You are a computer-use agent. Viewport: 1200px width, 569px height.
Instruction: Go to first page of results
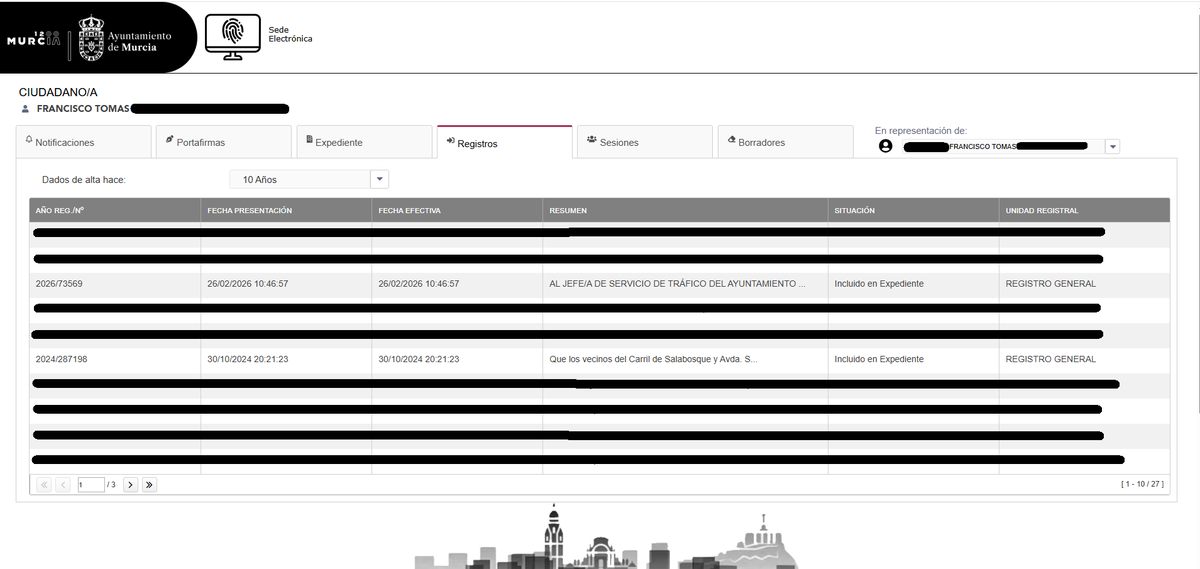pyautogui.click(x=44, y=484)
